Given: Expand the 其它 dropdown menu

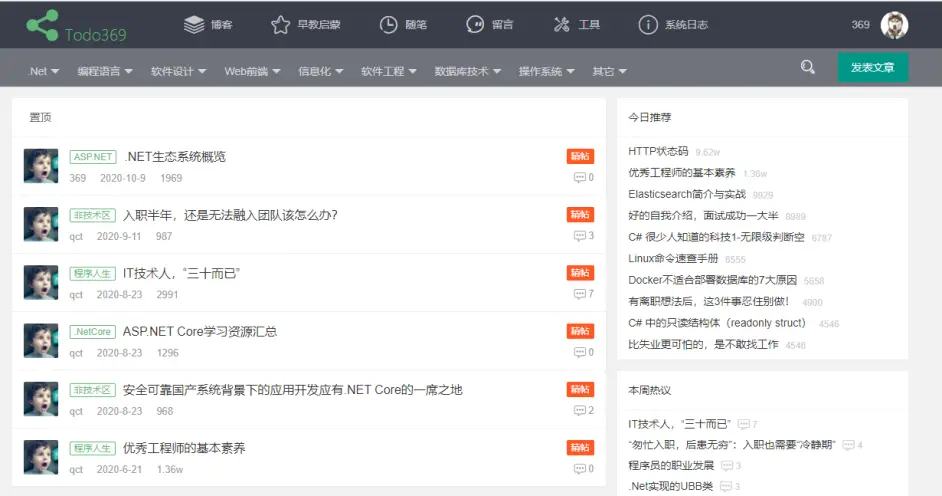Looking at the screenshot, I should click(609, 71).
